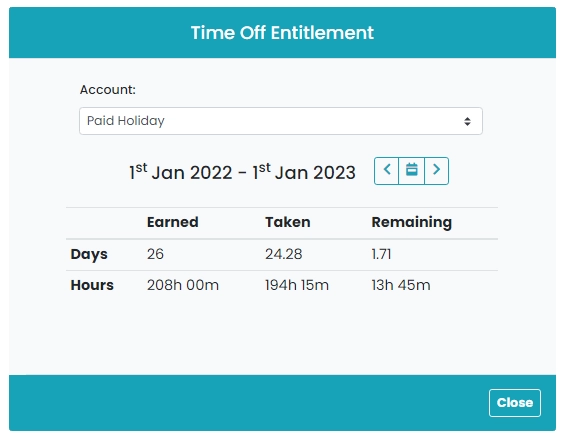Click the 1.71 remaining days value
Image resolution: width=565 pixels, height=439 pixels.
tap(381, 254)
